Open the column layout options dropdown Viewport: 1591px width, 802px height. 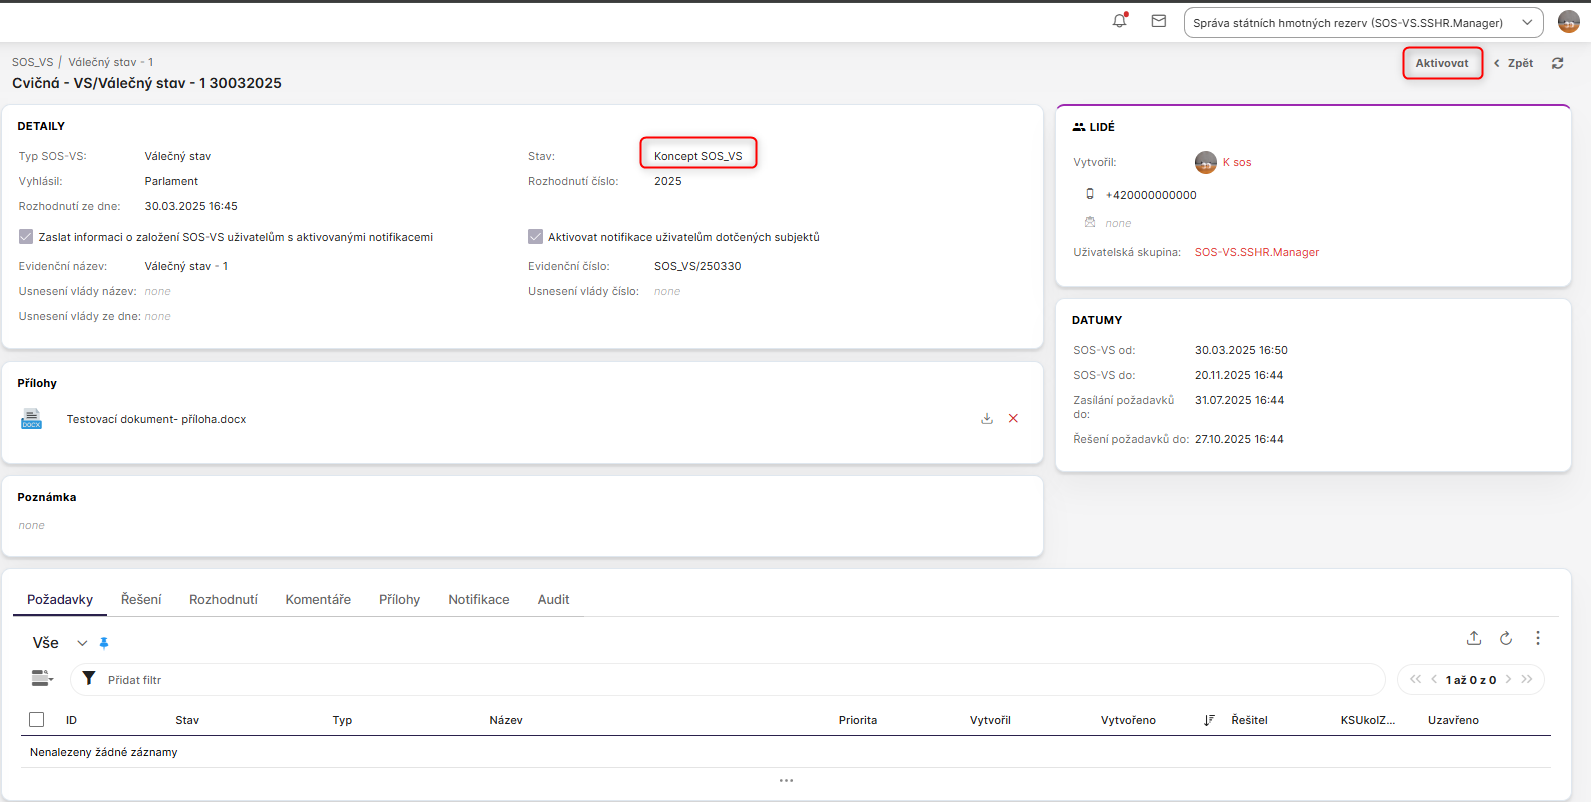[42, 679]
